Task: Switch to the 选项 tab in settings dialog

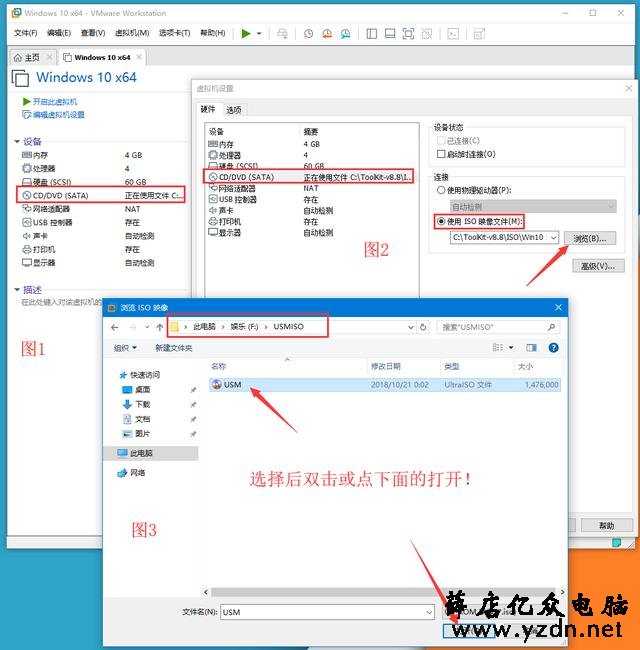Action: pos(233,110)
